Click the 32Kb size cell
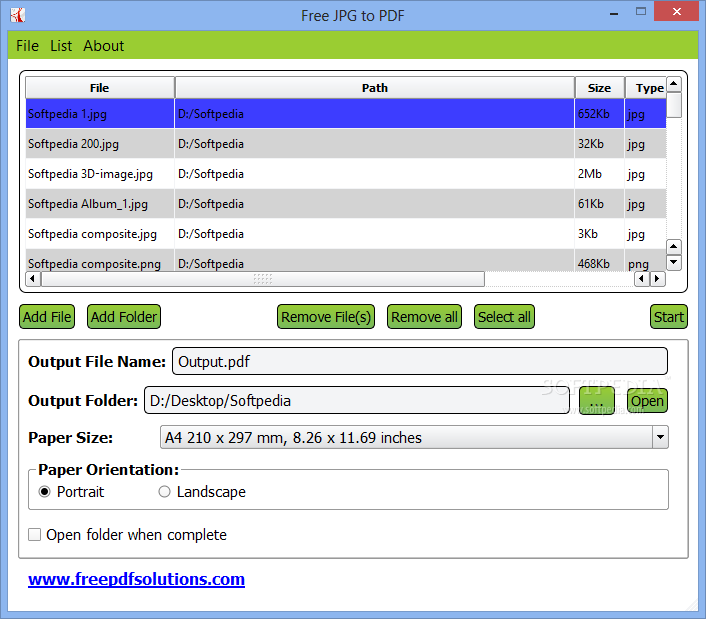Screen dimensions: 706x619 tap(599, 144)
